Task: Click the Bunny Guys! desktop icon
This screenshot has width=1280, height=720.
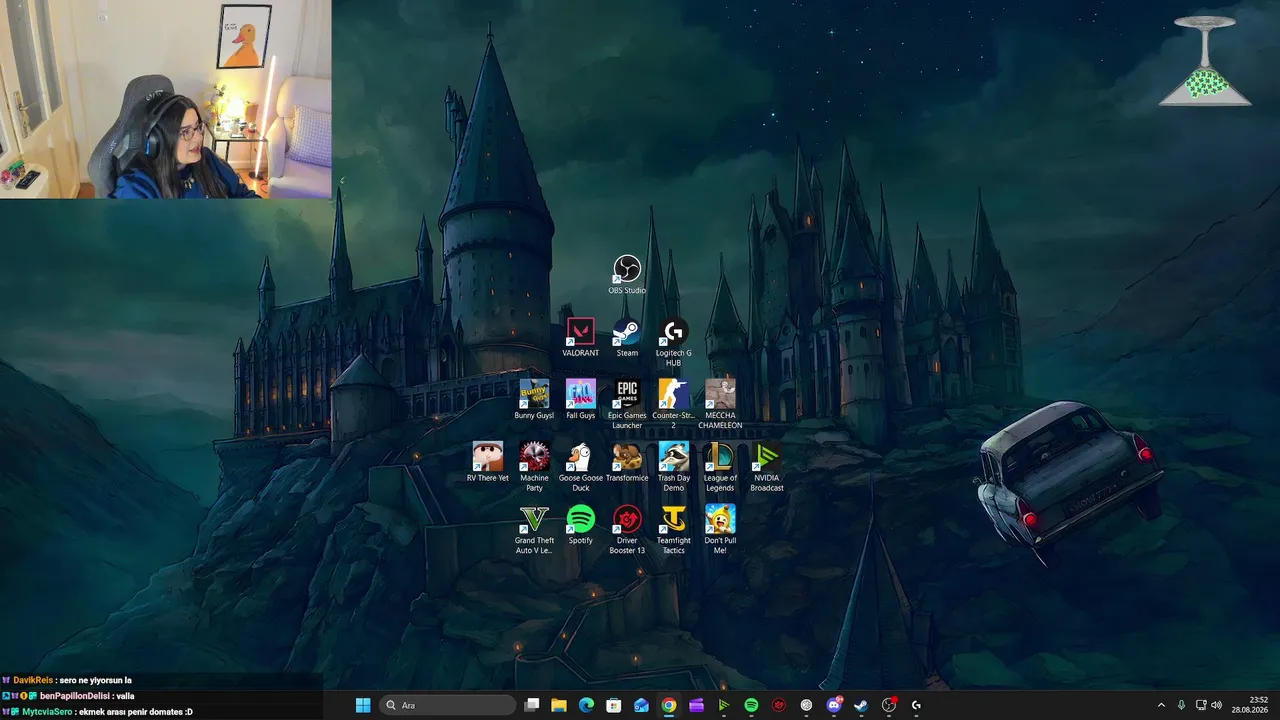Action: tap(534, 400)
